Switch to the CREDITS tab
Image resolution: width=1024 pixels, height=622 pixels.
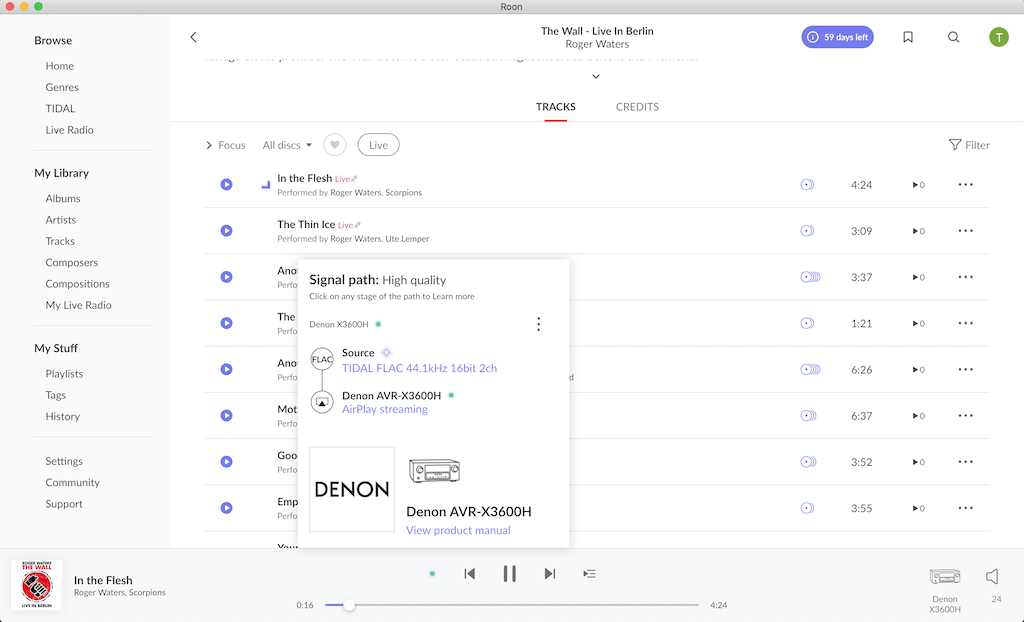click(637, 106)
